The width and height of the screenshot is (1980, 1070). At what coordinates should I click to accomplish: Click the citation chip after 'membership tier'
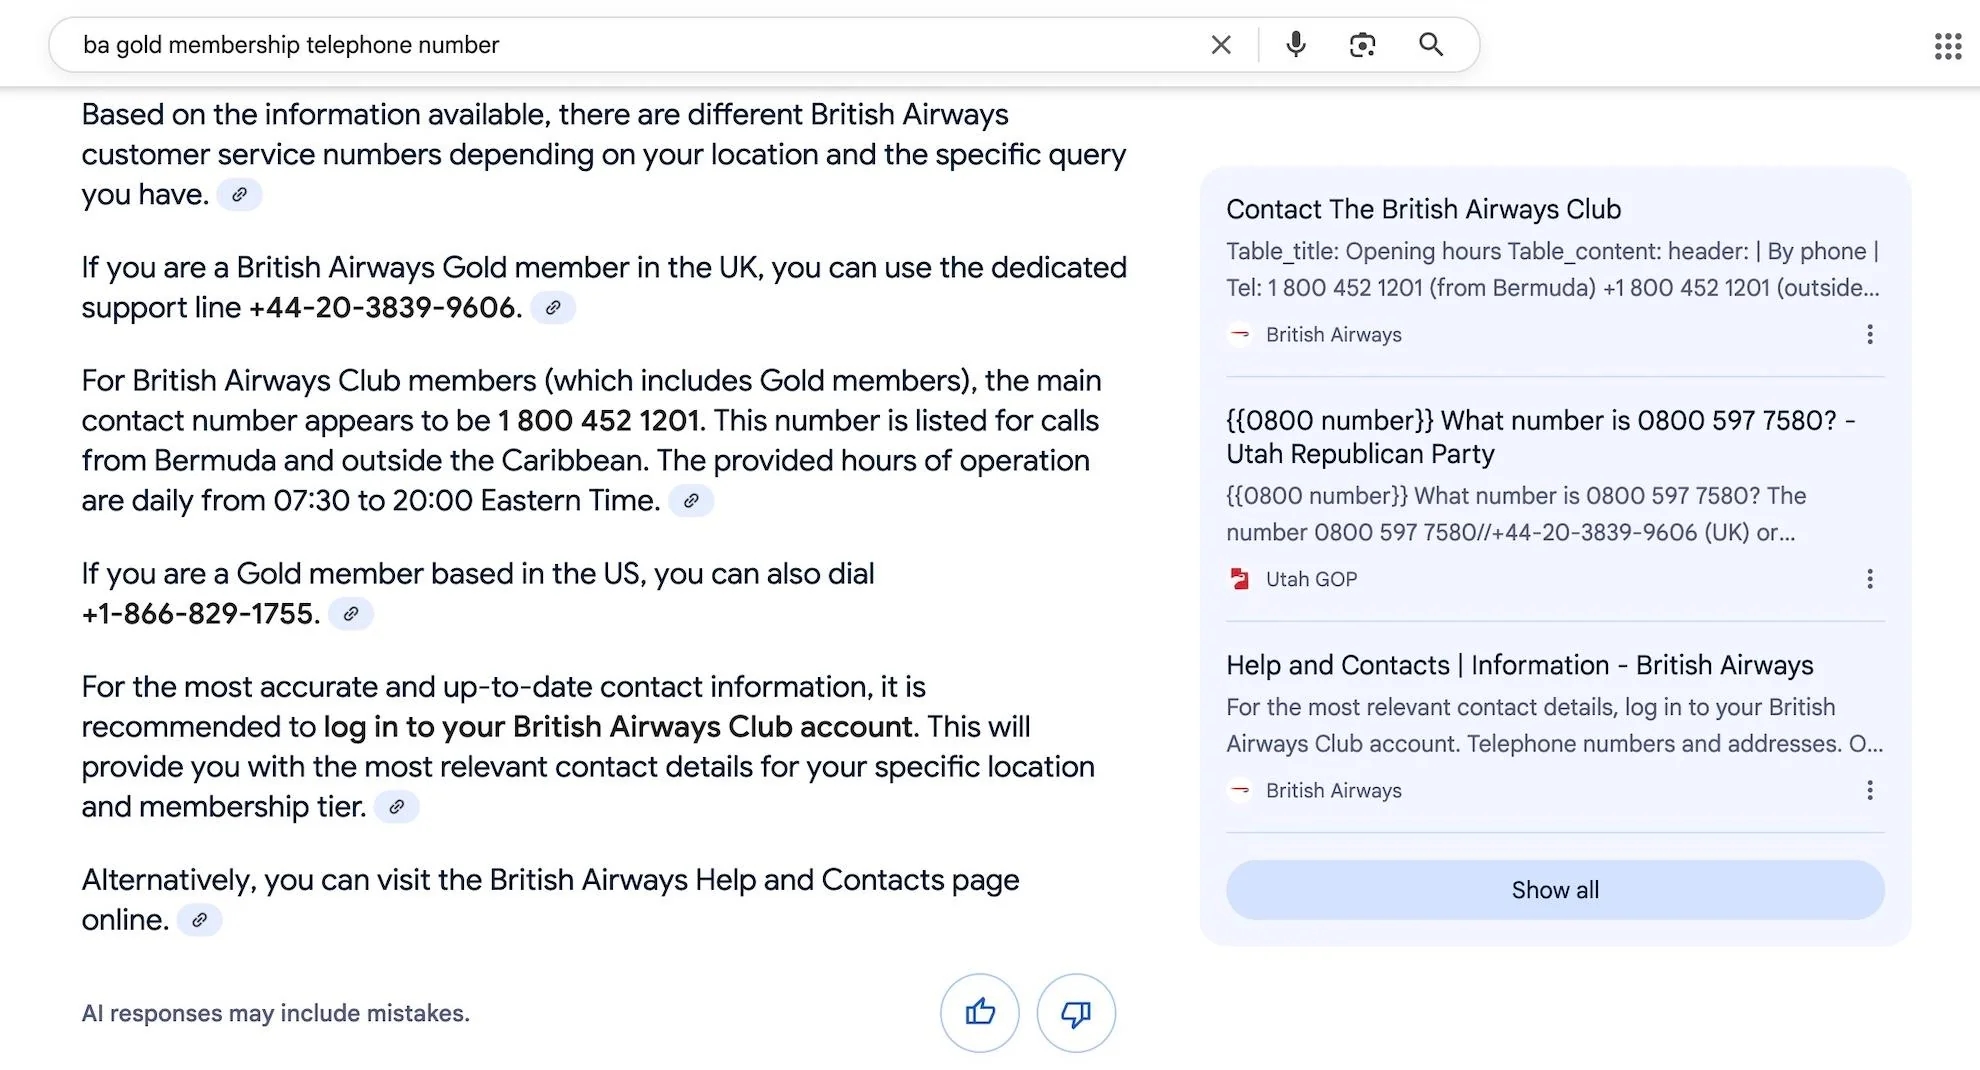pyautogui.click(x=397, y=806)
